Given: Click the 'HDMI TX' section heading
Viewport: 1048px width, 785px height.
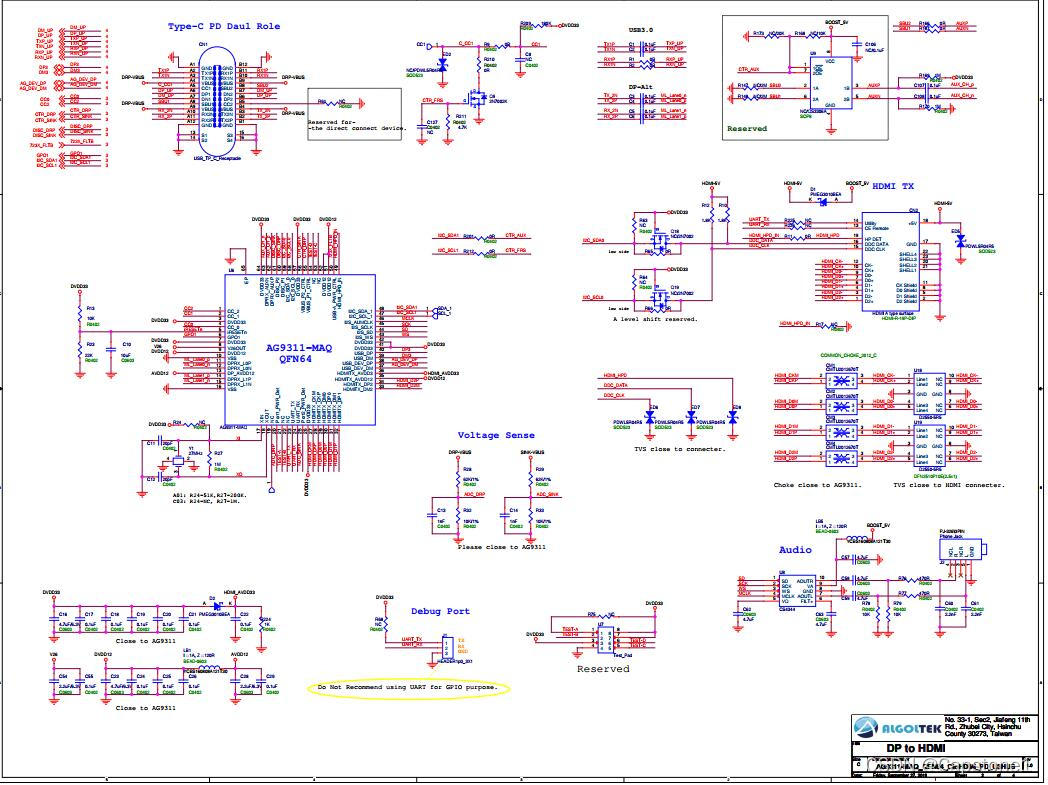Looking at the screenshot, I should [893, 186].
